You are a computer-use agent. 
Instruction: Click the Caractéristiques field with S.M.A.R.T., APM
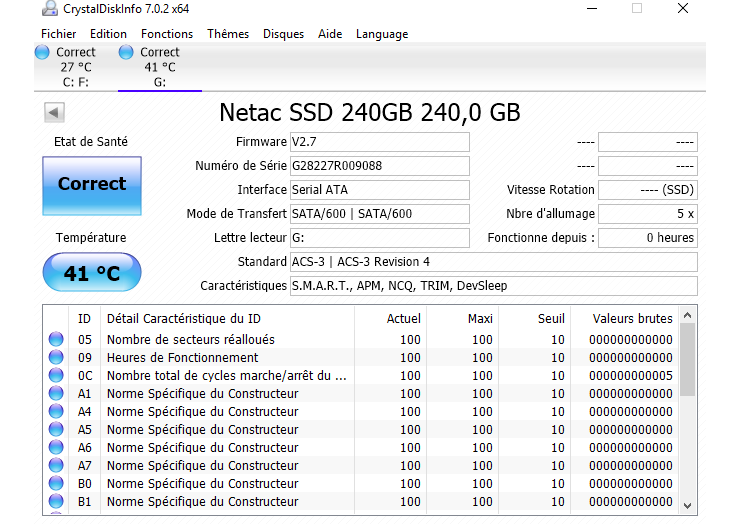(x=494, y=286)
